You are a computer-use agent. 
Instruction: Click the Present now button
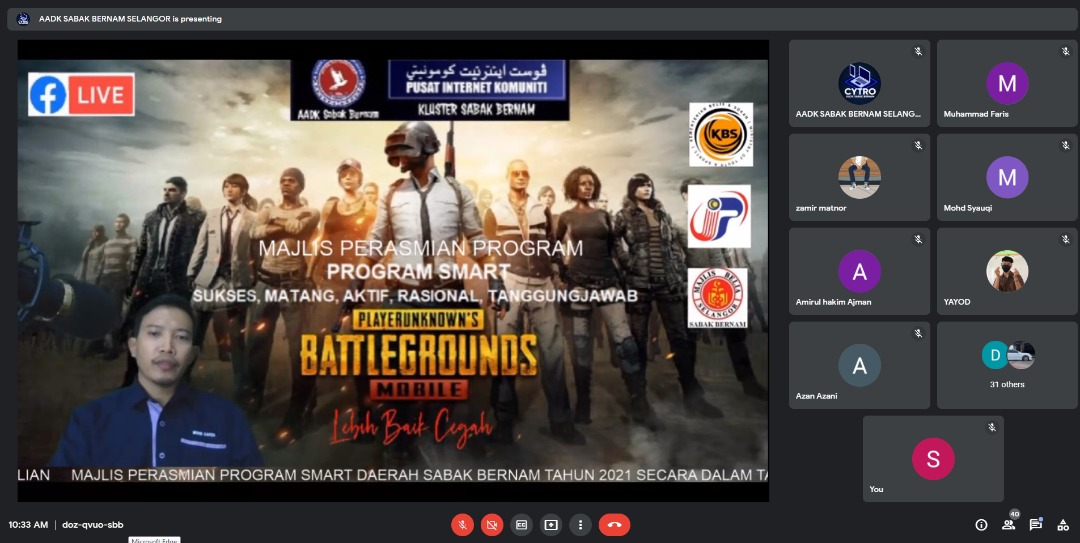tap(551, 525)
